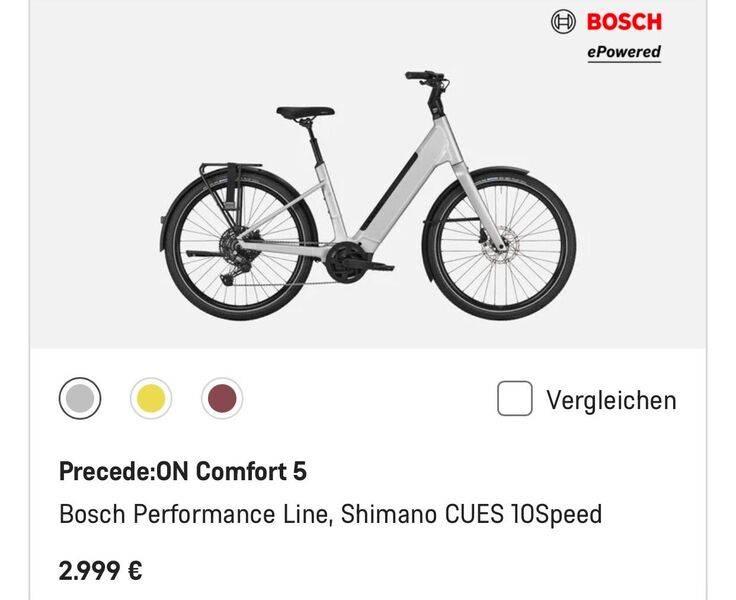Screen dimensions: 736x600
Task: Tick the Vergleichen checkbox
Action: click(514, 400)
